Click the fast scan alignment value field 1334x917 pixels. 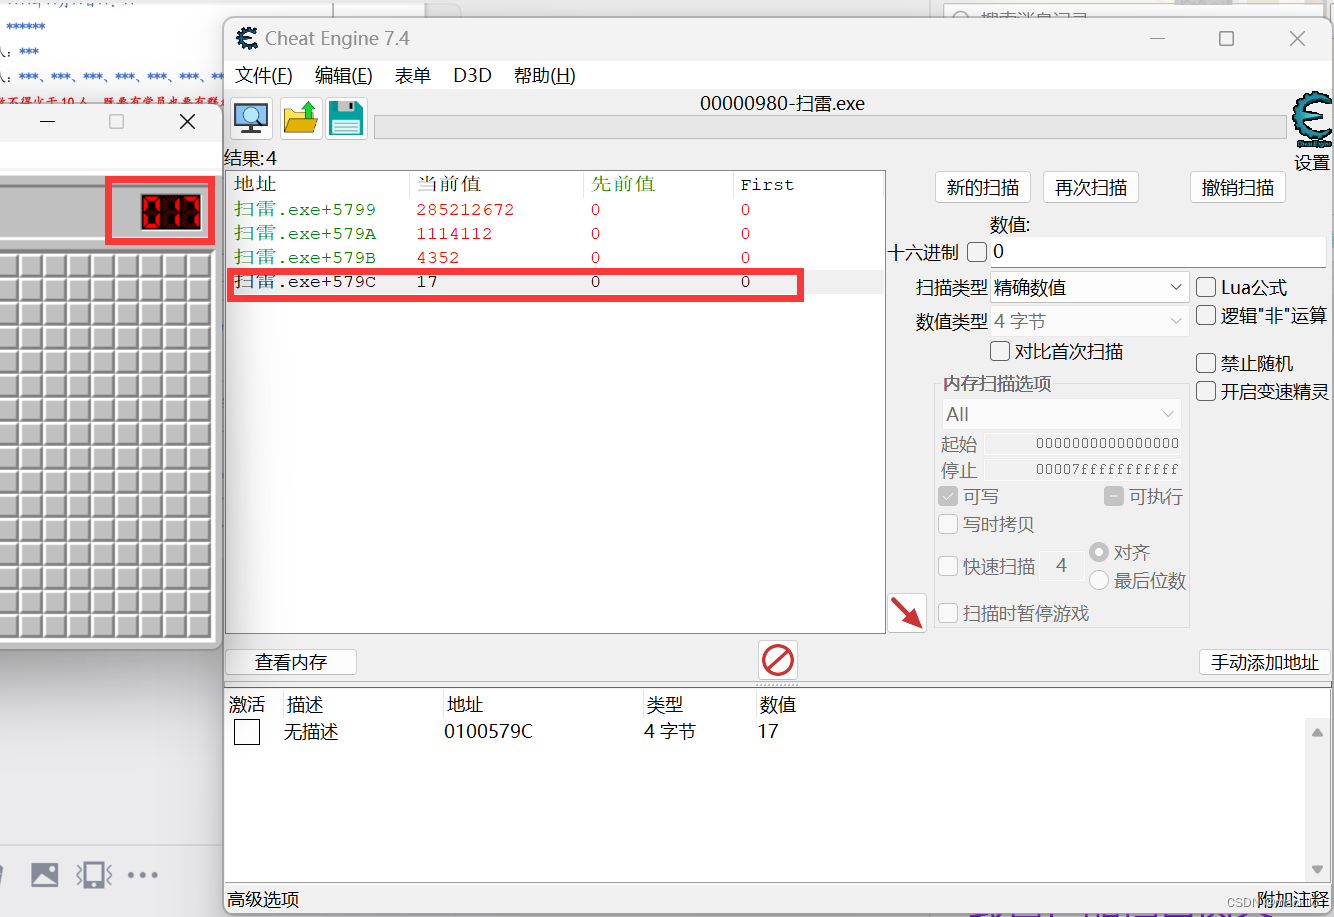[1061, 566]
